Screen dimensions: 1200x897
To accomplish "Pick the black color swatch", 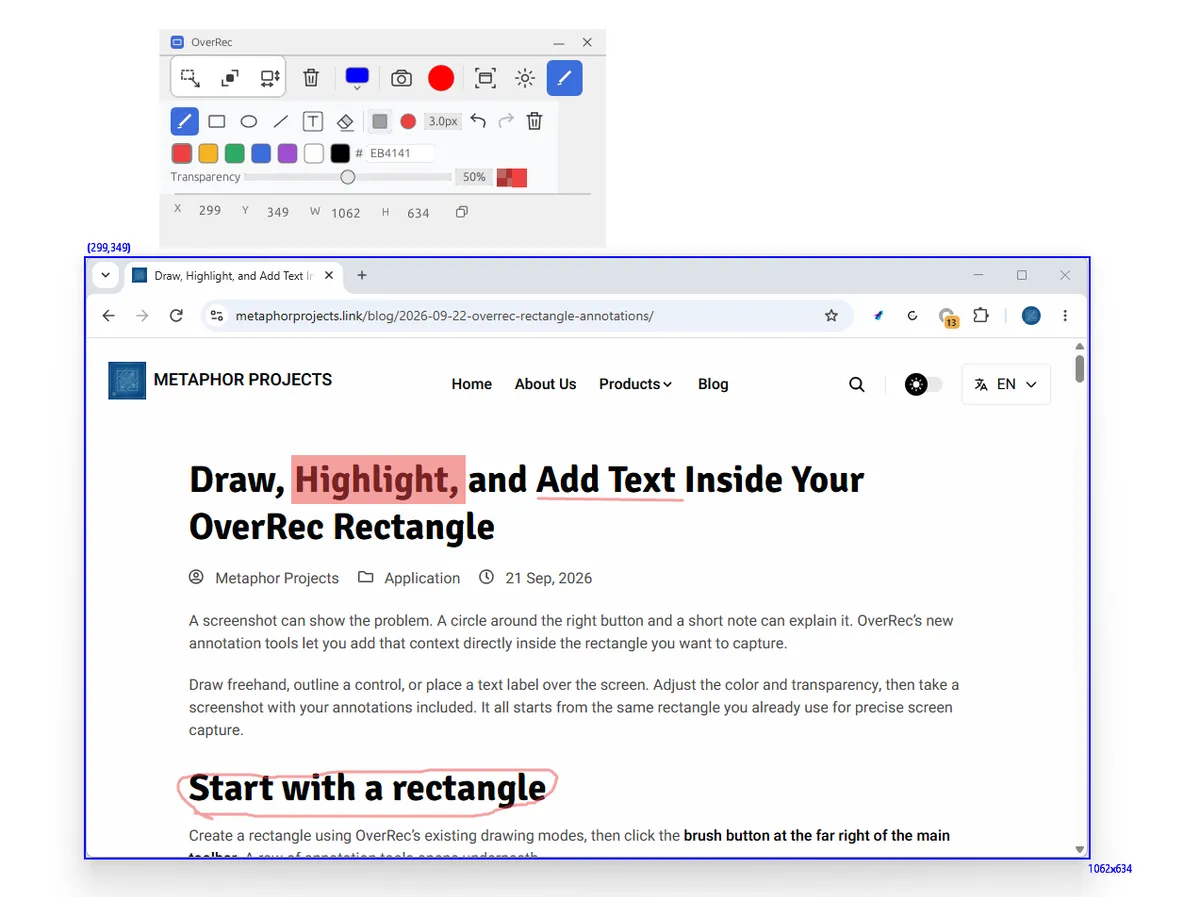I will coord(340,153).
